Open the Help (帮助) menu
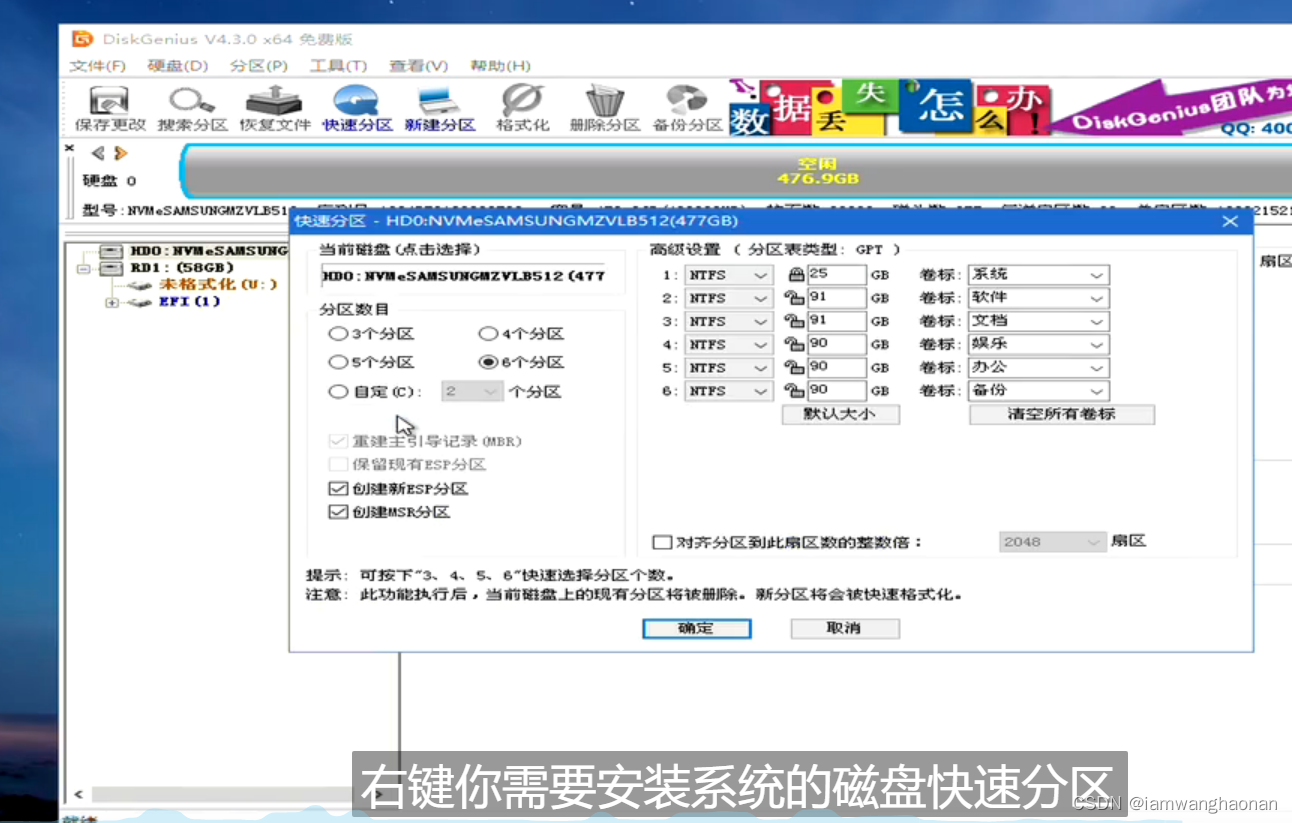 click(x=500, y=66)
